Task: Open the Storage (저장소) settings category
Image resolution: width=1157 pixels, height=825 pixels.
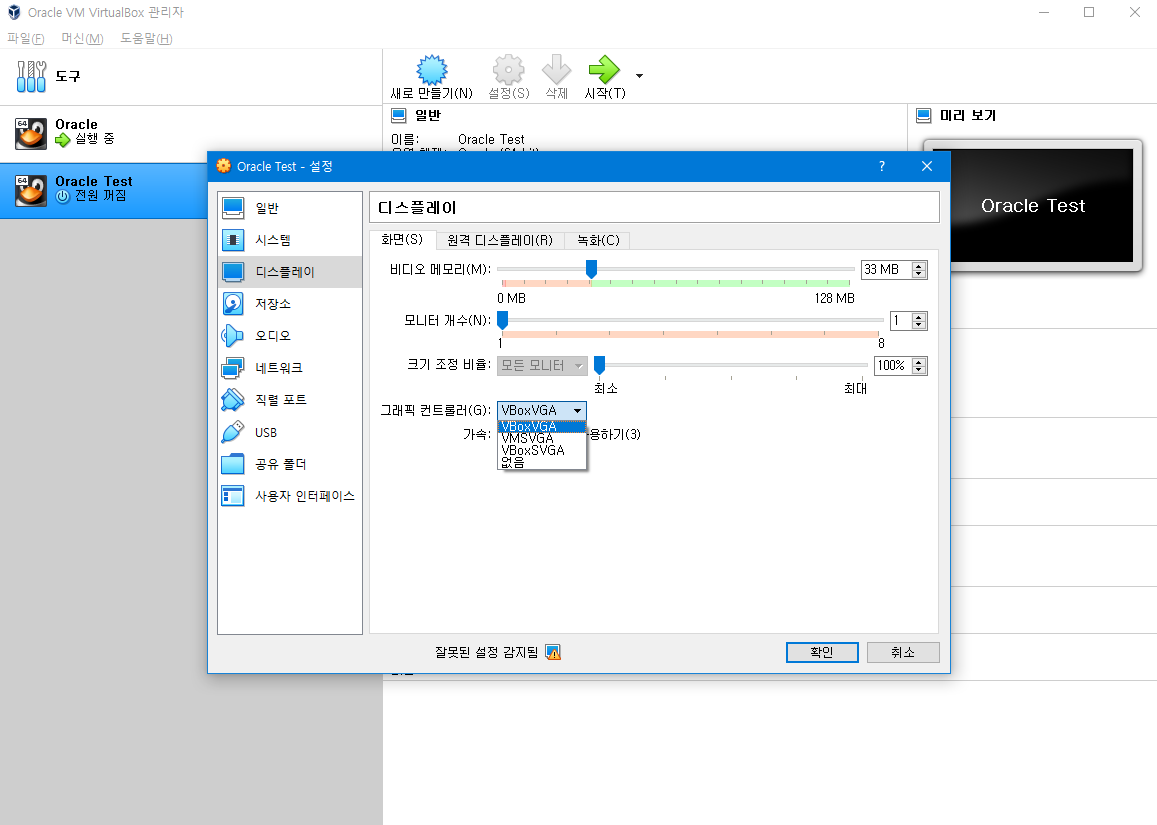Action: 289,303
